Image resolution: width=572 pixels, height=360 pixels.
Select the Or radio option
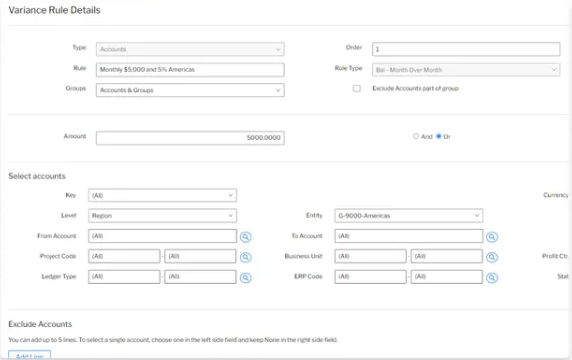point(438,136)
